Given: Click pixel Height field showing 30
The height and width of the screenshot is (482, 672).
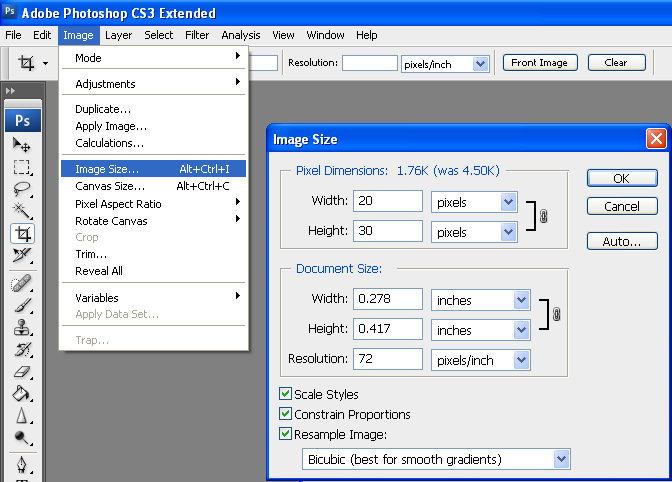Looking at the screenshot, I should click(388, 231).
